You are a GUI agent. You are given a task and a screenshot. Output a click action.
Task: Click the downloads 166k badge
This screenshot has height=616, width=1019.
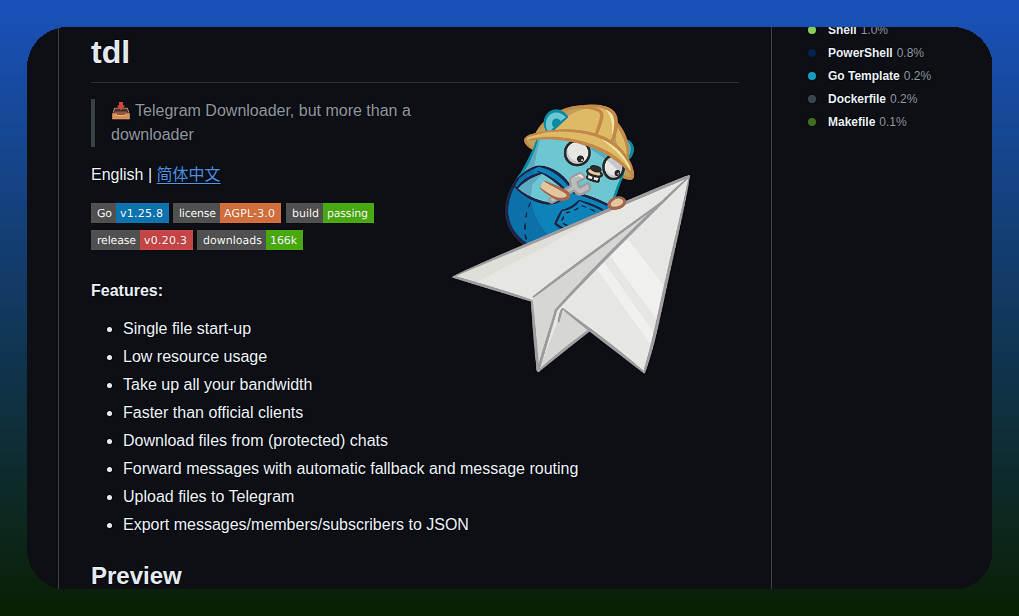250,240
